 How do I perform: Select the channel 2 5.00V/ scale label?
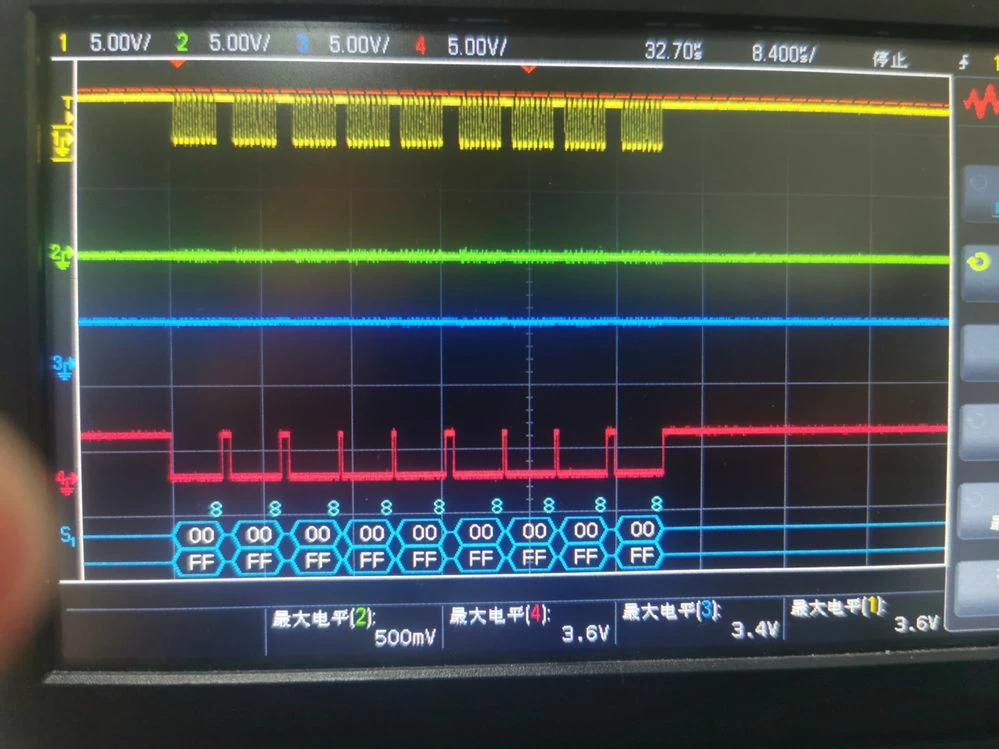[239, 43]
